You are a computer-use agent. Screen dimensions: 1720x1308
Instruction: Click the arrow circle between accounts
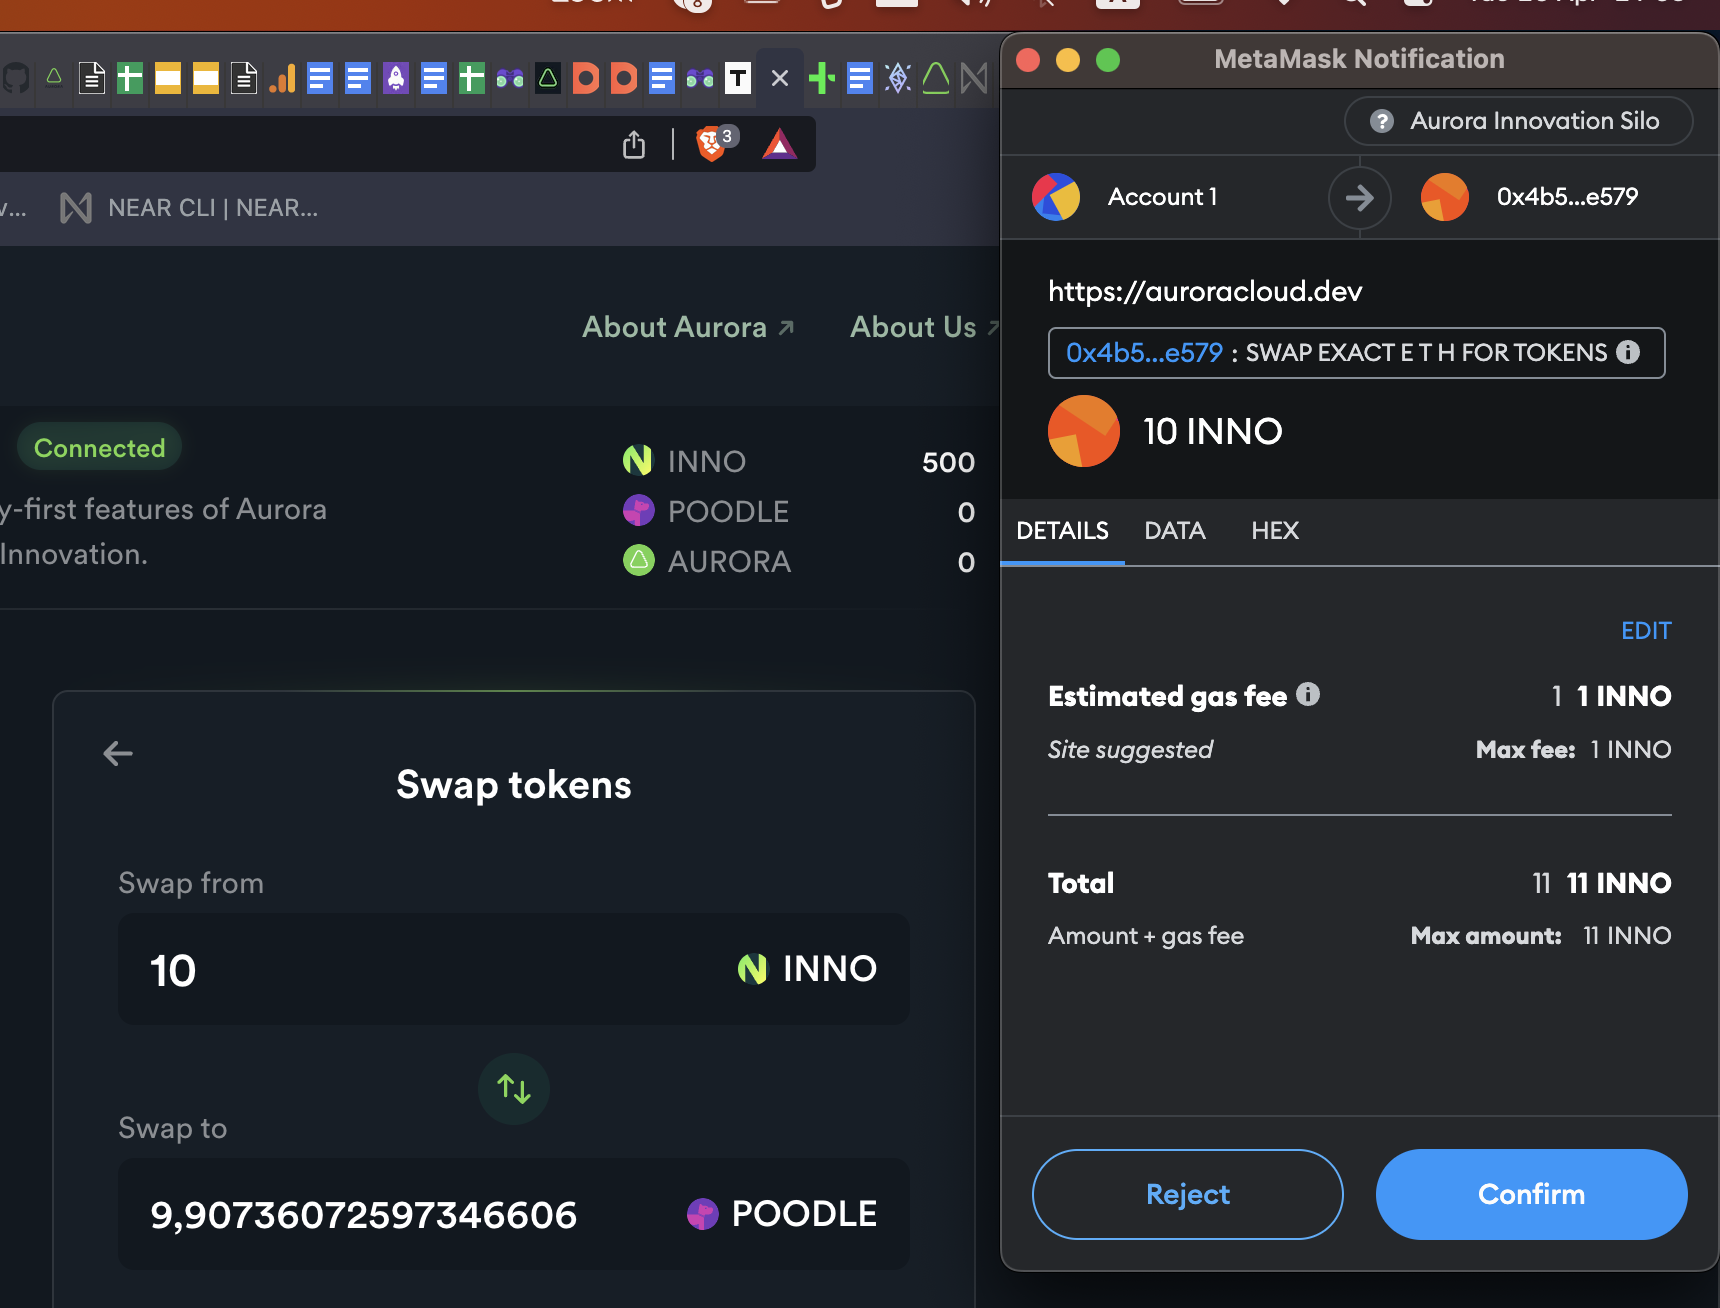coord(1360,198)
